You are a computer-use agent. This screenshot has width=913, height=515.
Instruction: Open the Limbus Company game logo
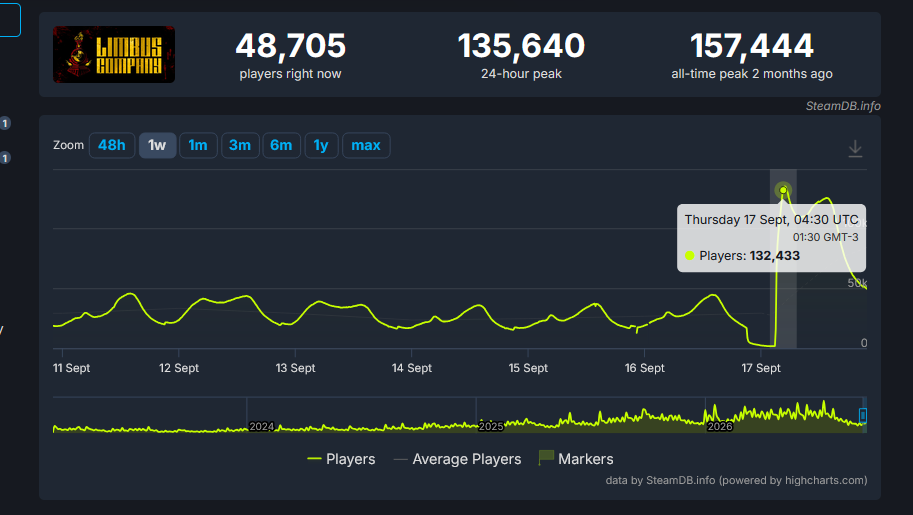click(x=114, y=54)
